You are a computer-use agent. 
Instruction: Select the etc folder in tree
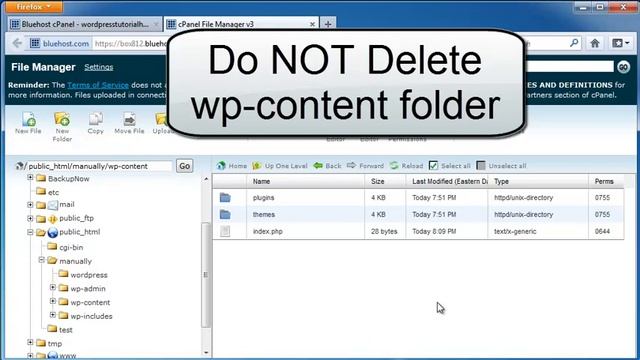click(x=53, y=192)
